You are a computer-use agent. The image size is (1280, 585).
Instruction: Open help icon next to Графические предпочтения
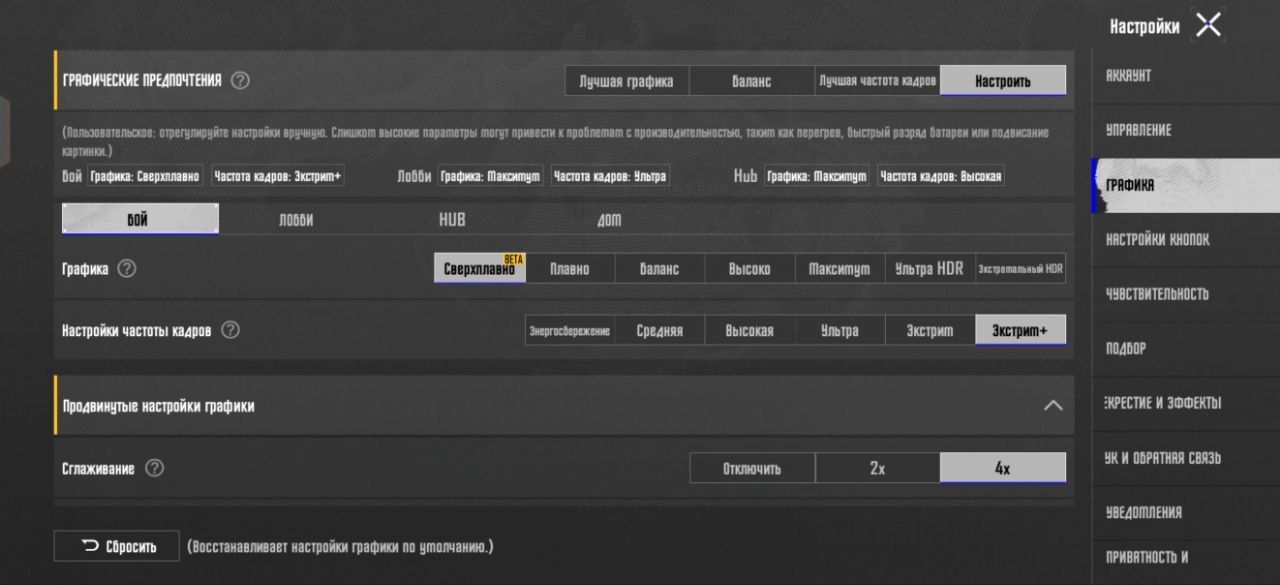(x=240, y=81)
